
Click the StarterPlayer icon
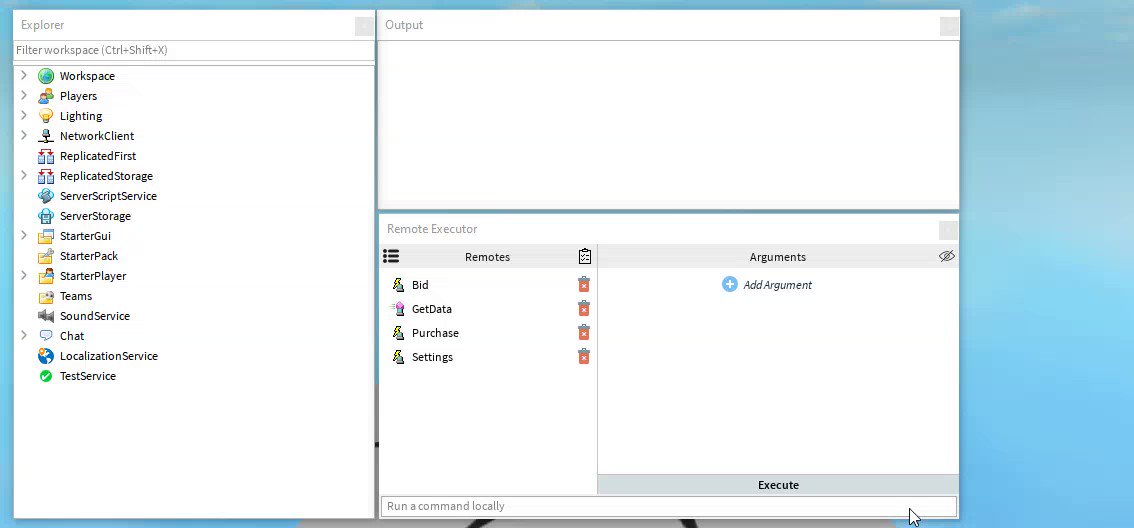(46, 276)
